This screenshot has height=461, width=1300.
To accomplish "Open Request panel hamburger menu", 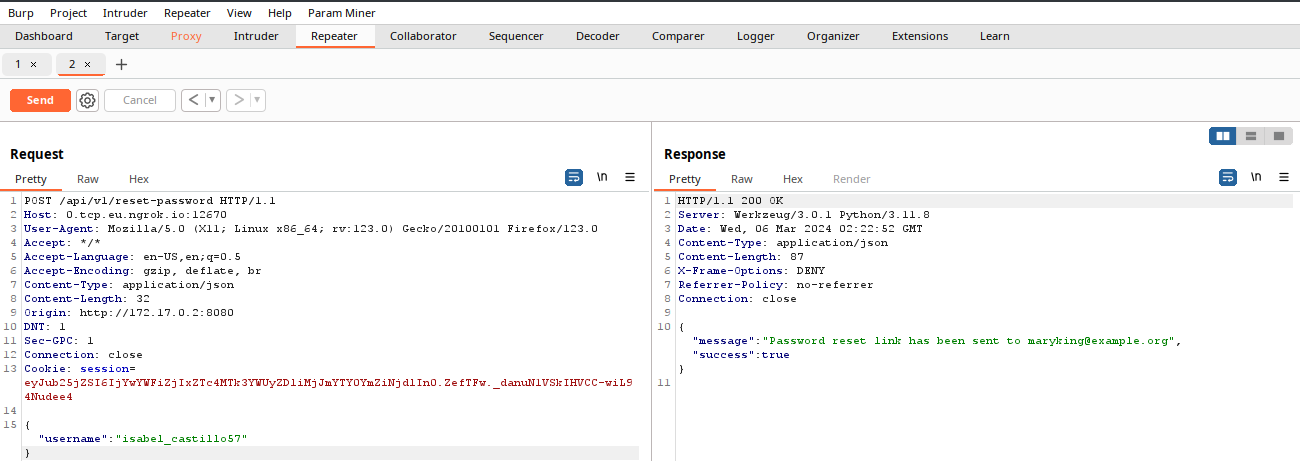I will pos(630,177).
